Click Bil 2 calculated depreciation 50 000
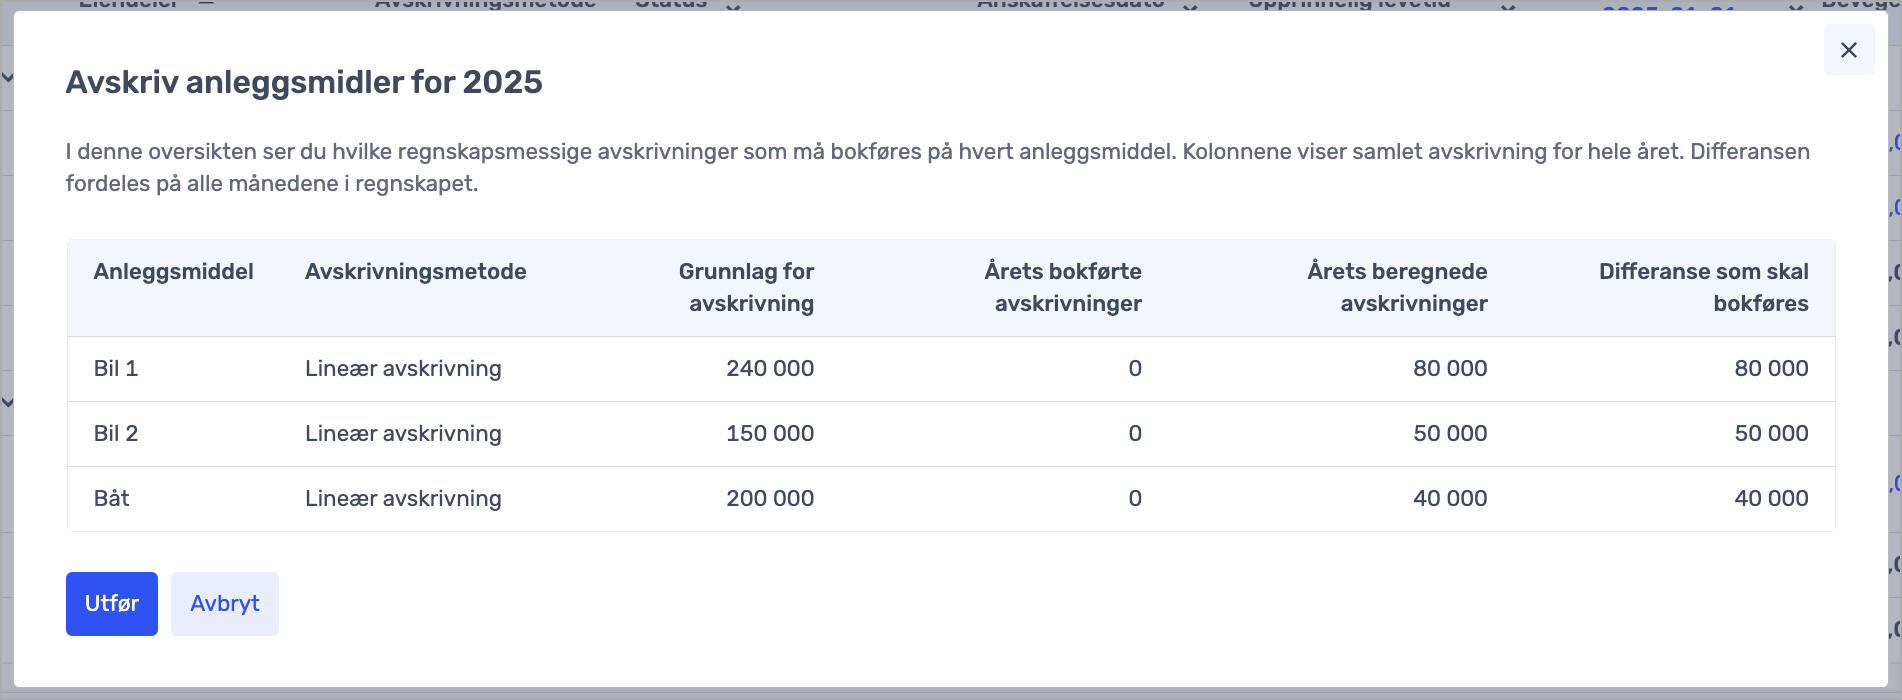1902x700 pixels. (1449, 434)
